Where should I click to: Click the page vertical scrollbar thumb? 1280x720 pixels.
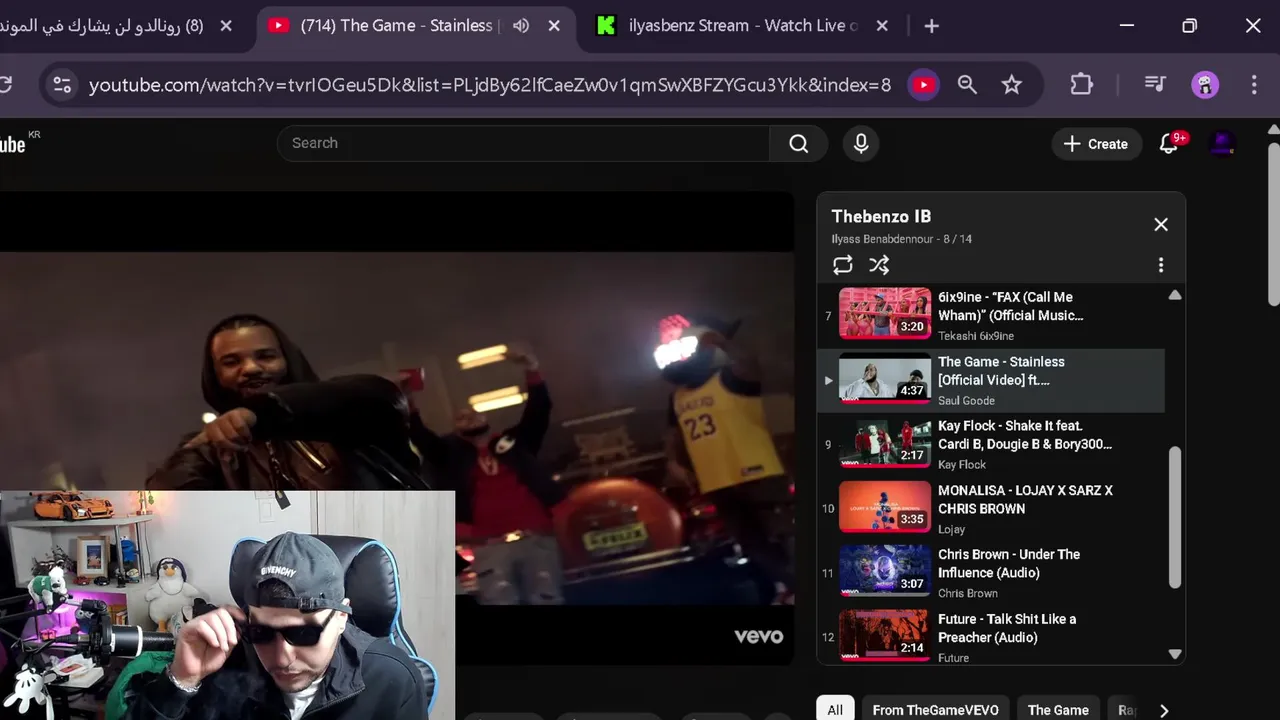pyautogui.click(x=1273, y=223)
